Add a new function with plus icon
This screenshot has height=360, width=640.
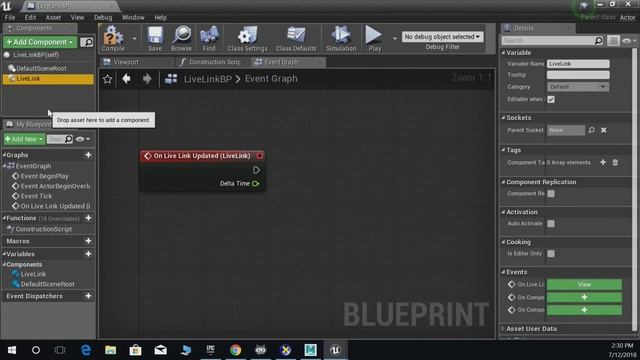tap(88, 218)
